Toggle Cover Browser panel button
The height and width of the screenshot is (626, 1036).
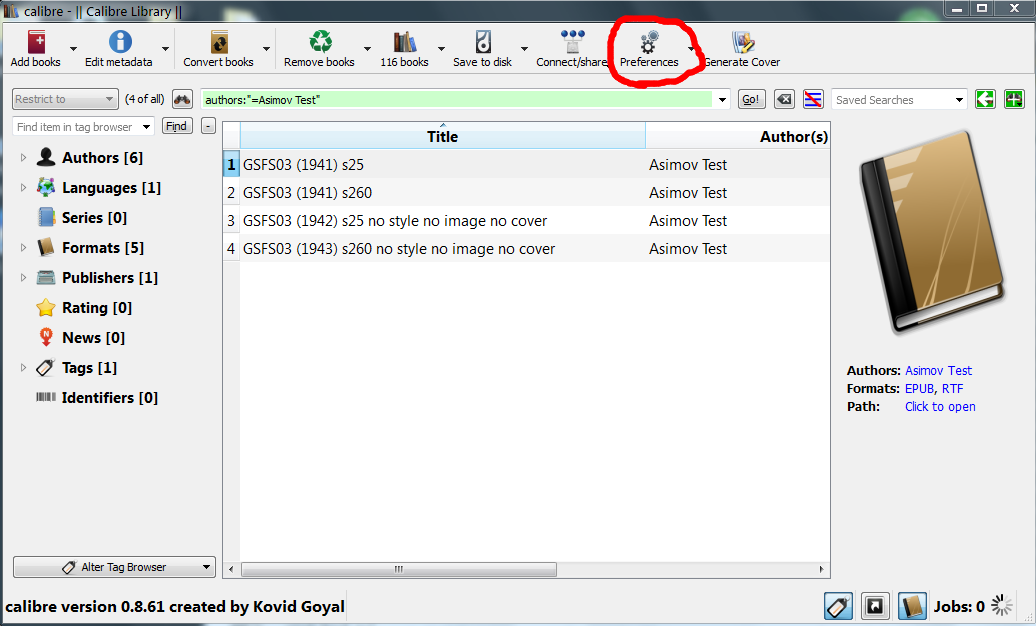(x=875, y=606)
